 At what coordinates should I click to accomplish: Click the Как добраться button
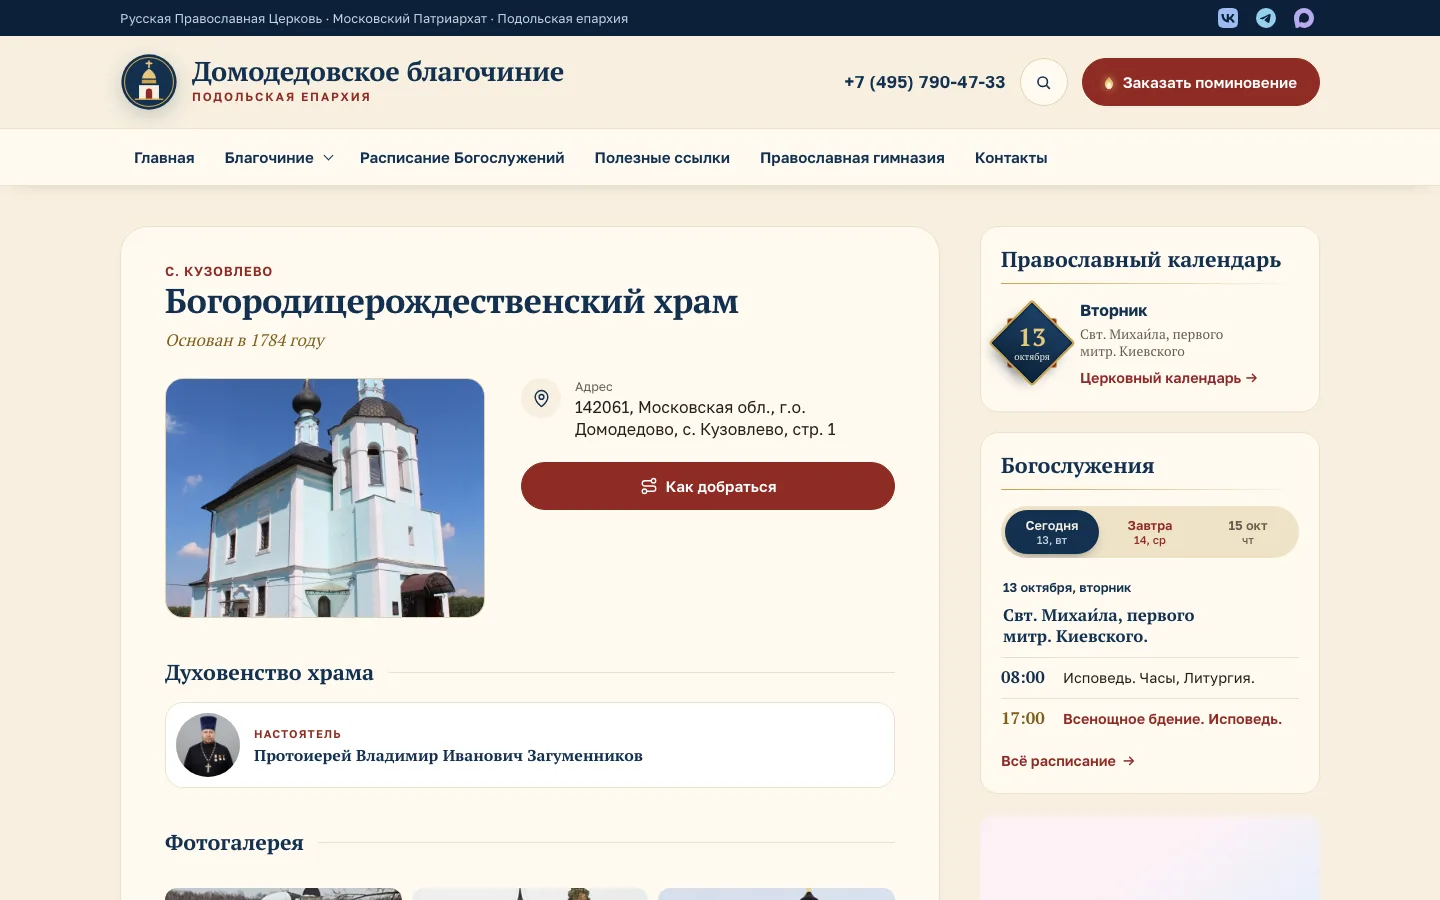pyautogui.click(x=708, y=486)
